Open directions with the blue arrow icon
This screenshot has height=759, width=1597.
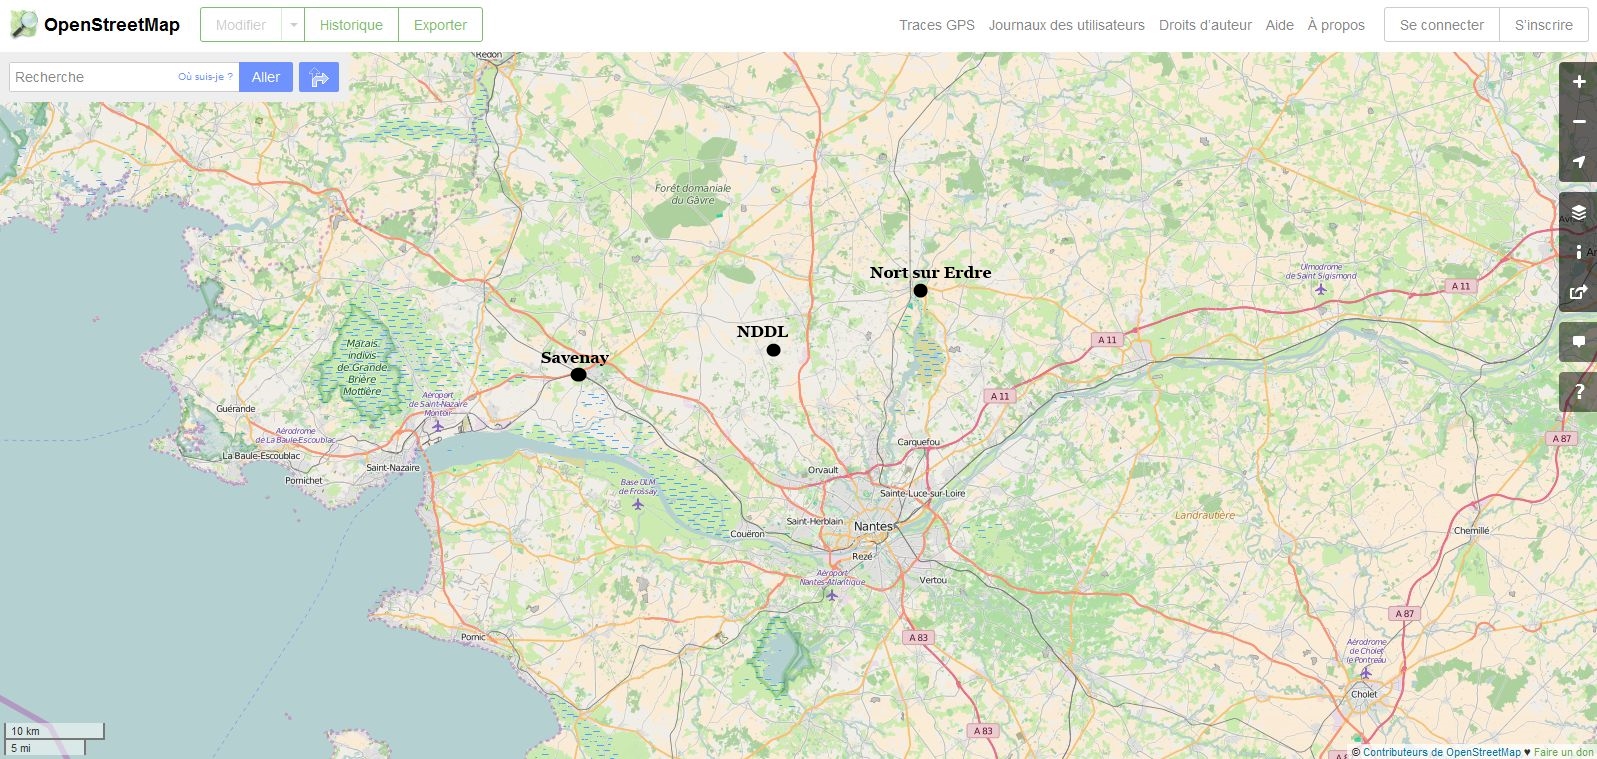pos(319,77)
